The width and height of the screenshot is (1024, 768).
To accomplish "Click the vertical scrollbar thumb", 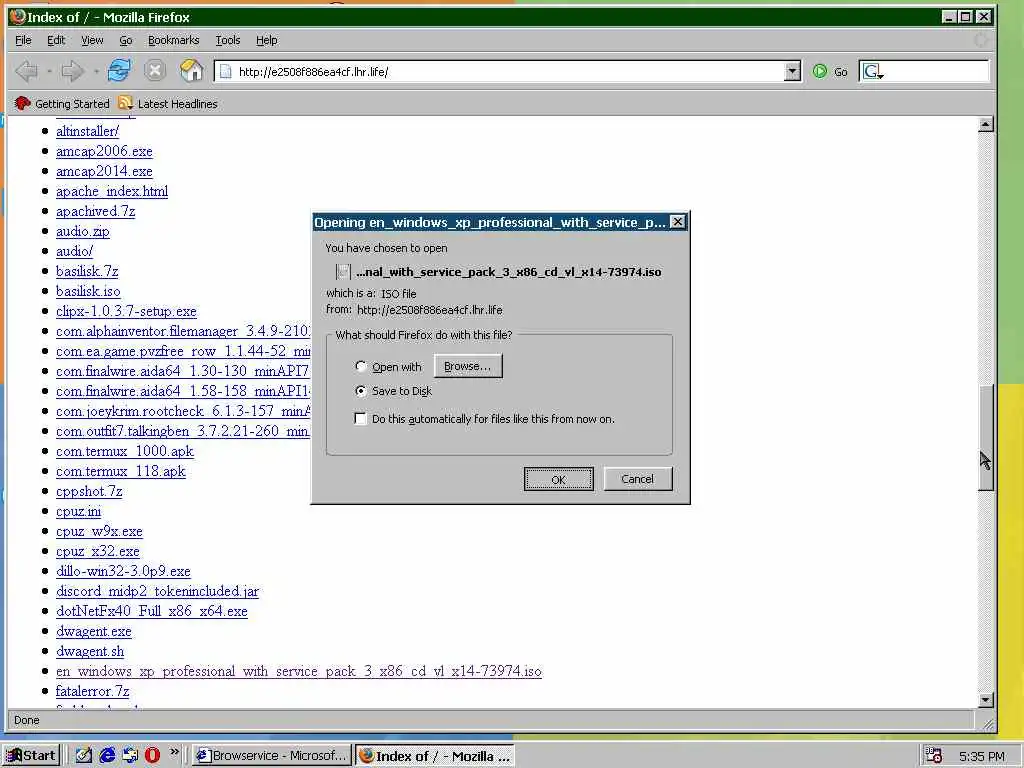I will [986, 438].
